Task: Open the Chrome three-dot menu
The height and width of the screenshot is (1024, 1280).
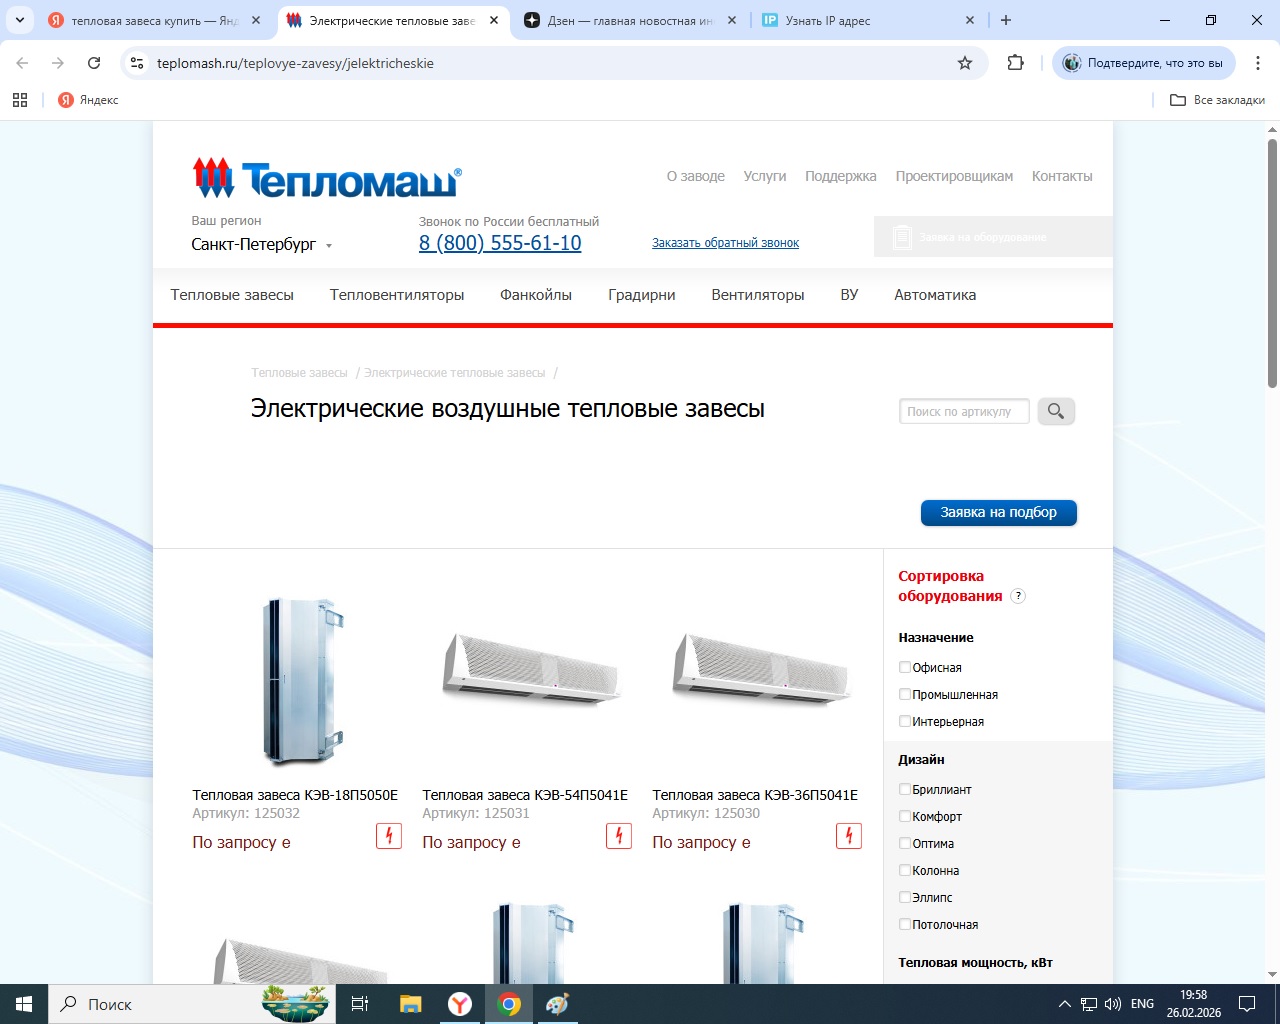Action: pos(1257,63)
